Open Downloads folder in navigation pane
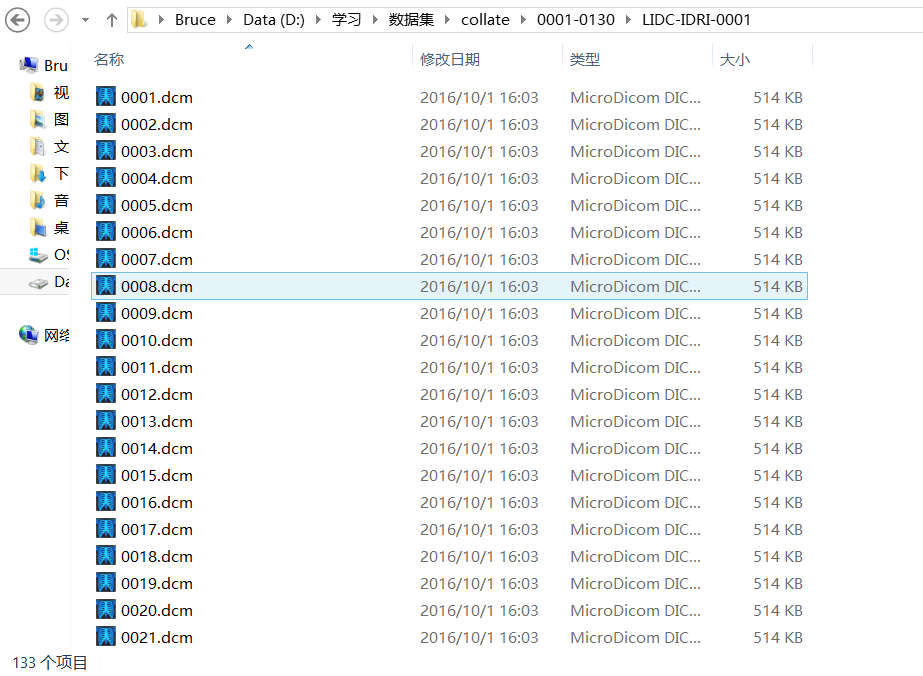This screenshot has width=923, height=676. click(49, 174)
